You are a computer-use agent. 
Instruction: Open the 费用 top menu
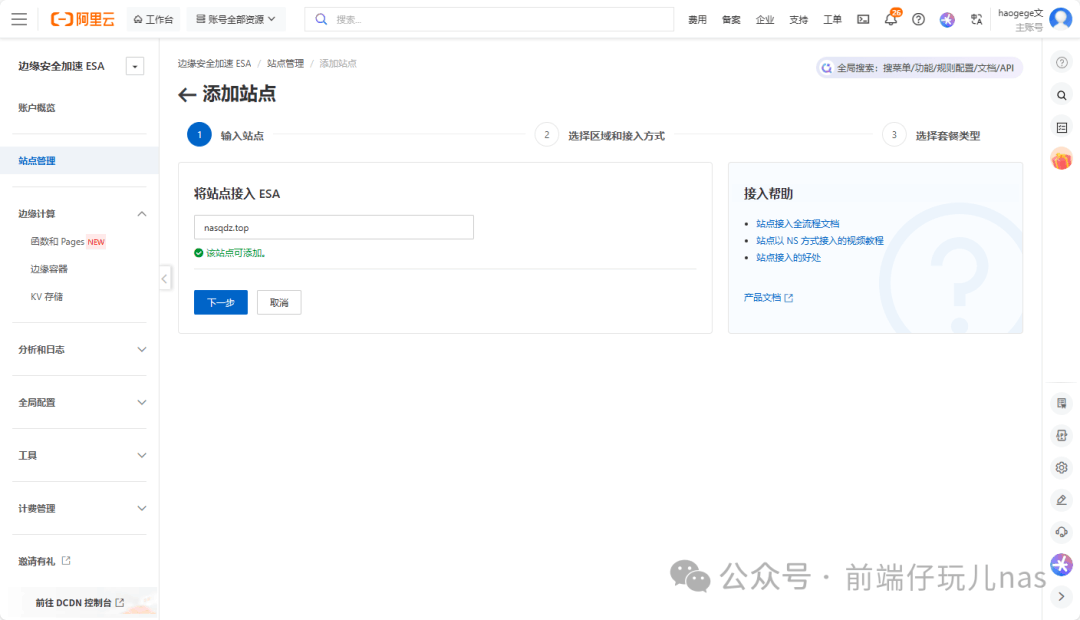[697, 19]
